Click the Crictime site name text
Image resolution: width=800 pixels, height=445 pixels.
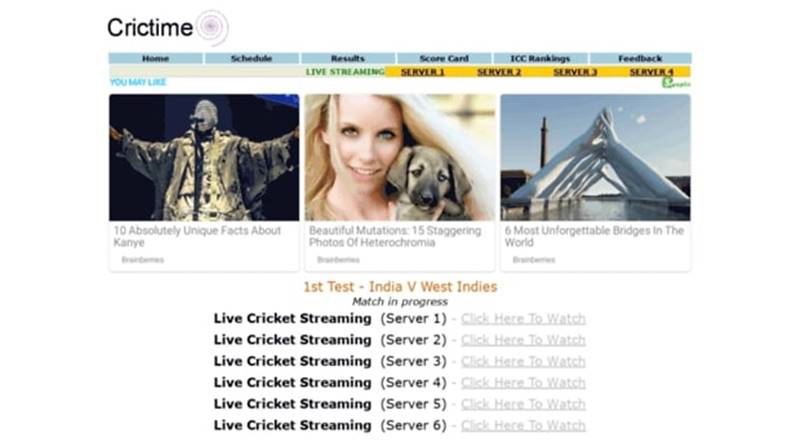[x=150, y=28]
